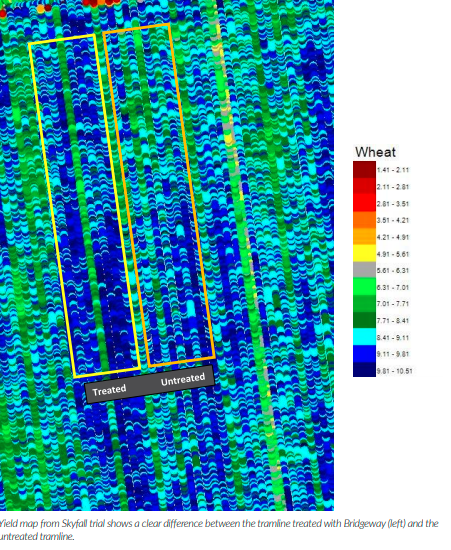Screen dimensions: 451x550
Task: Select the dark green 7.71 - 8.41 swatch
Action: pyautogui.click(x=364, y=321)
